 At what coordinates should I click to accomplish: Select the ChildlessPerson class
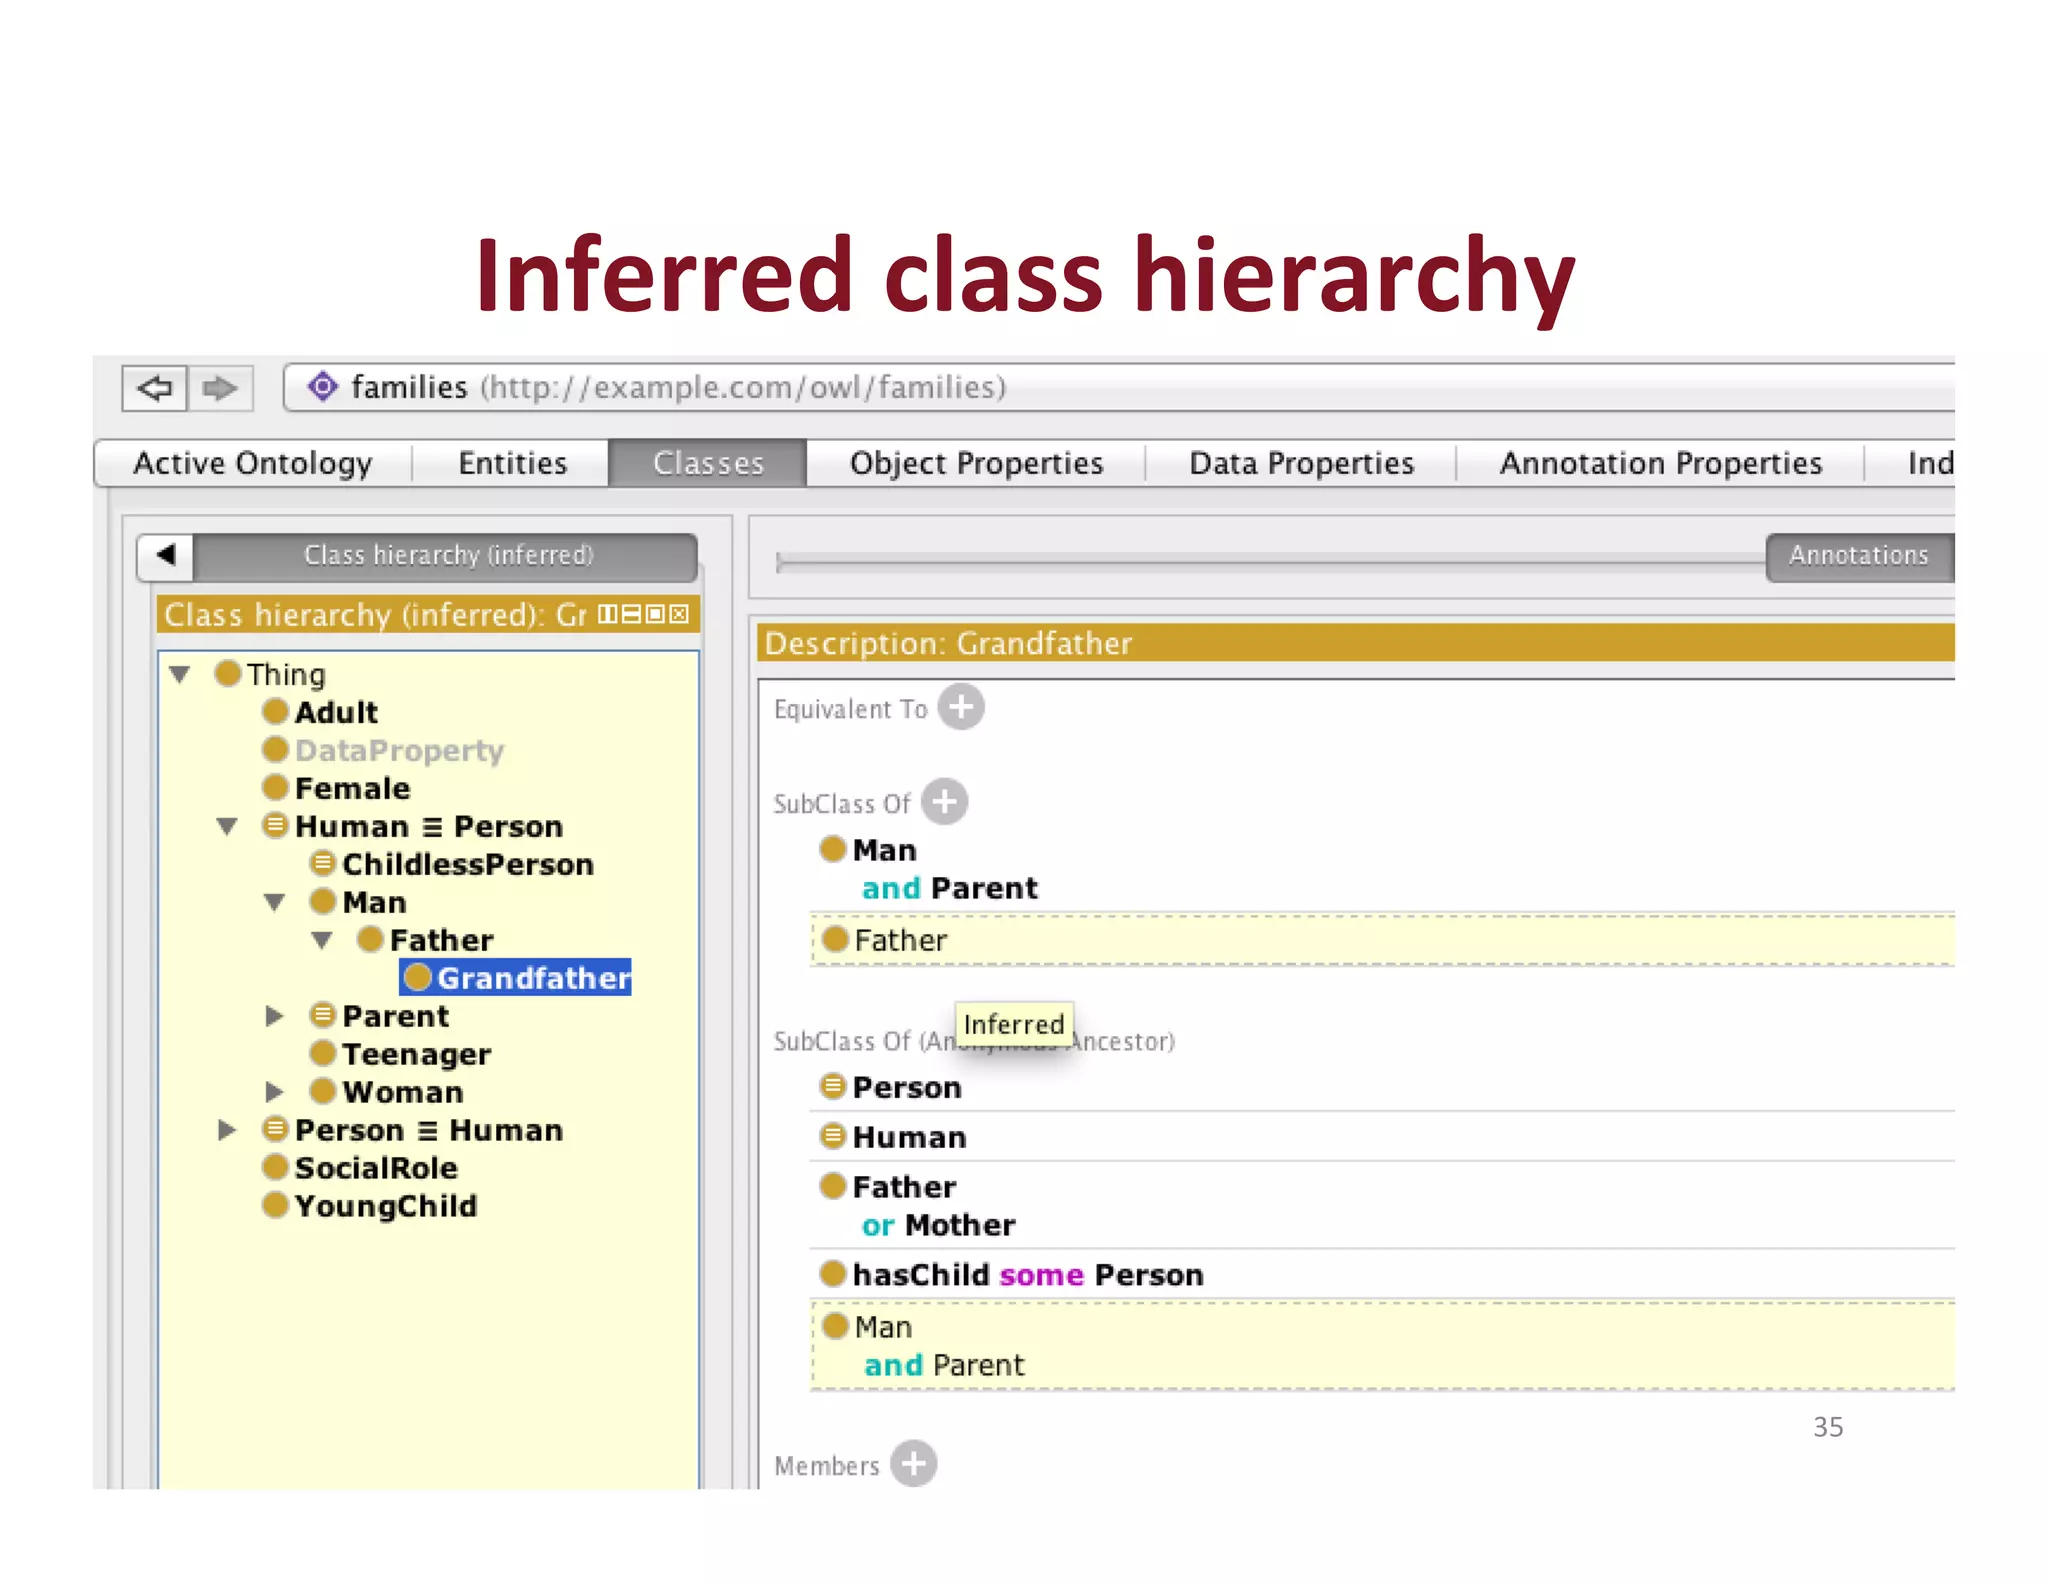pyautogui.click(x=468, y=864)
